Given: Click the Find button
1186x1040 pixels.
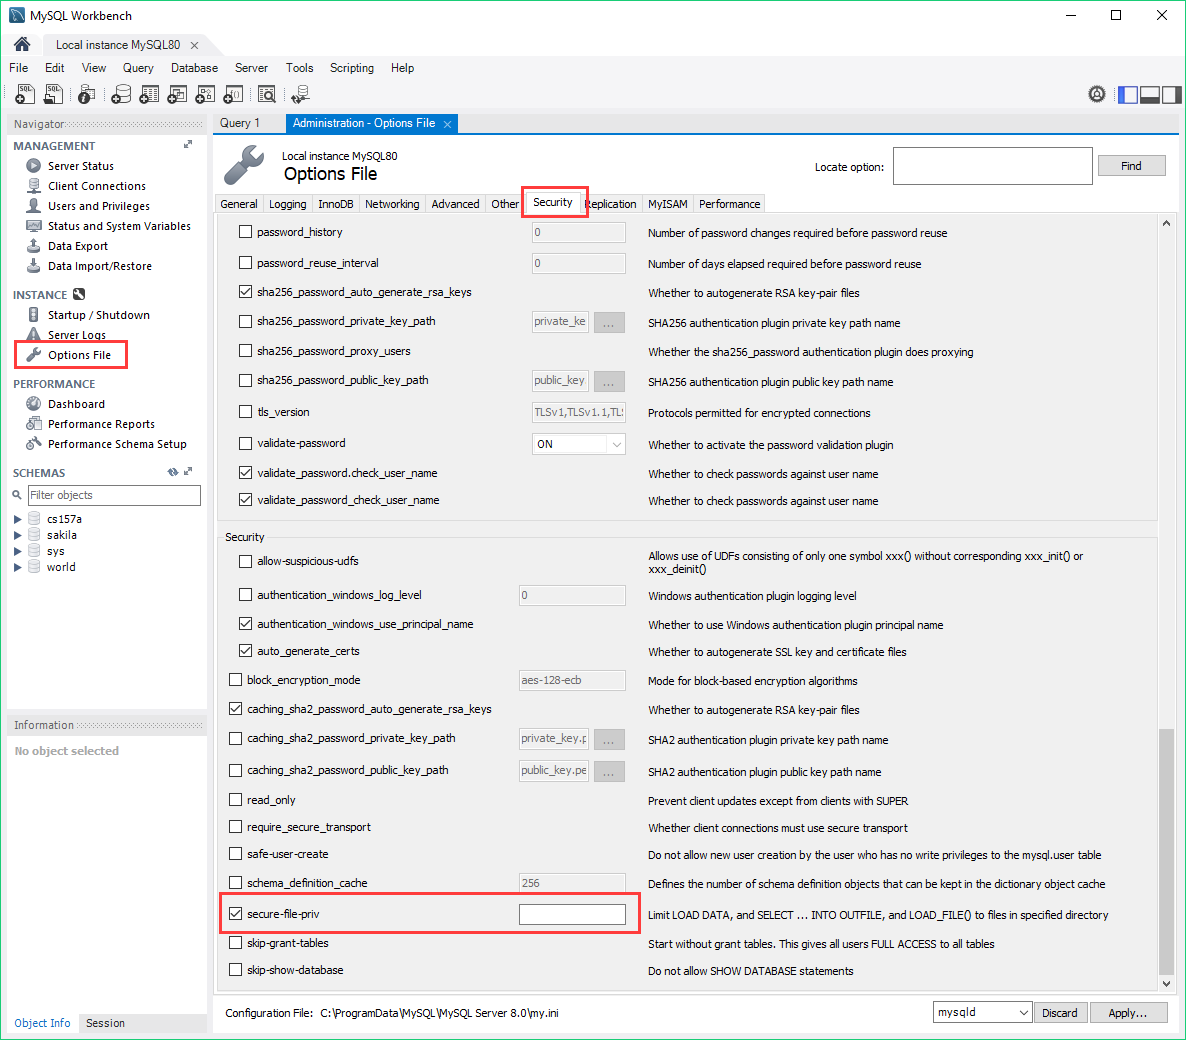Looking at the screenshot, I should click(x=1131, y=166).
